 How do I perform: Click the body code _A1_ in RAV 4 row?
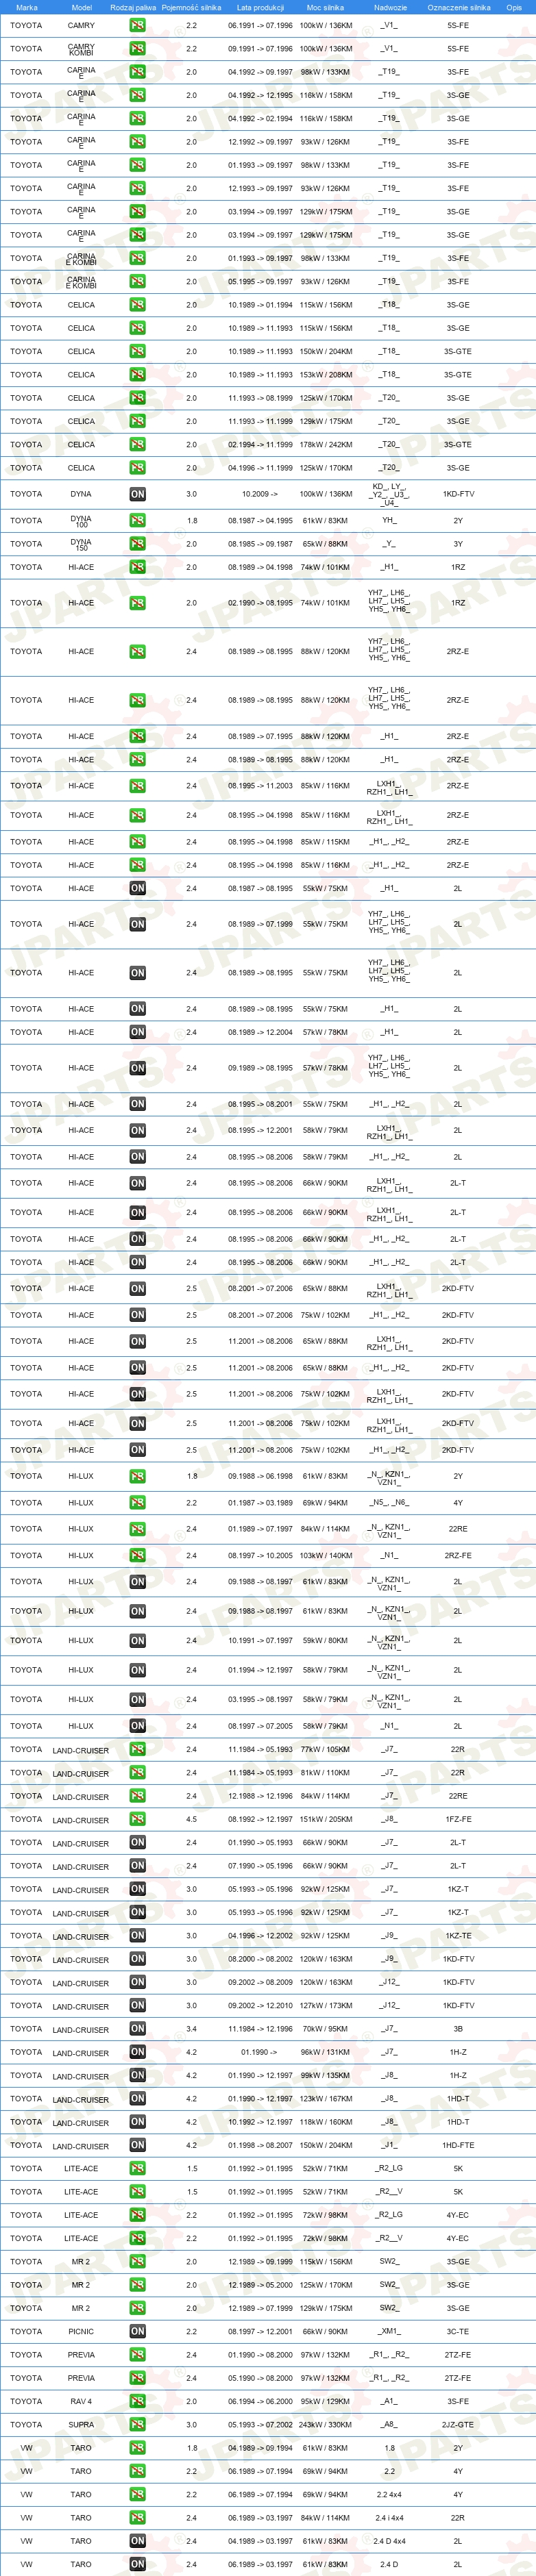[389, 2401]
